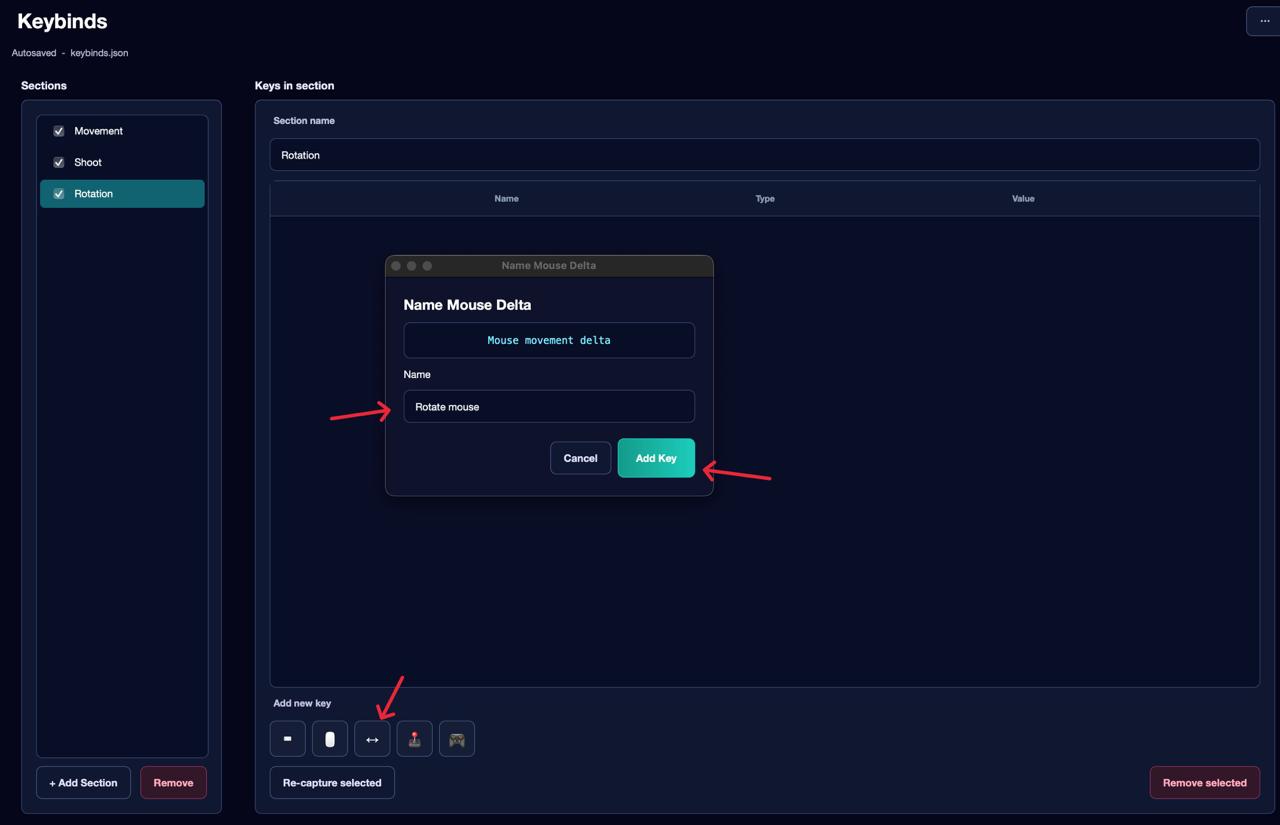Screen dimensions: 1280x825
Task: Click the Value column header
Action: (1023, 199)
